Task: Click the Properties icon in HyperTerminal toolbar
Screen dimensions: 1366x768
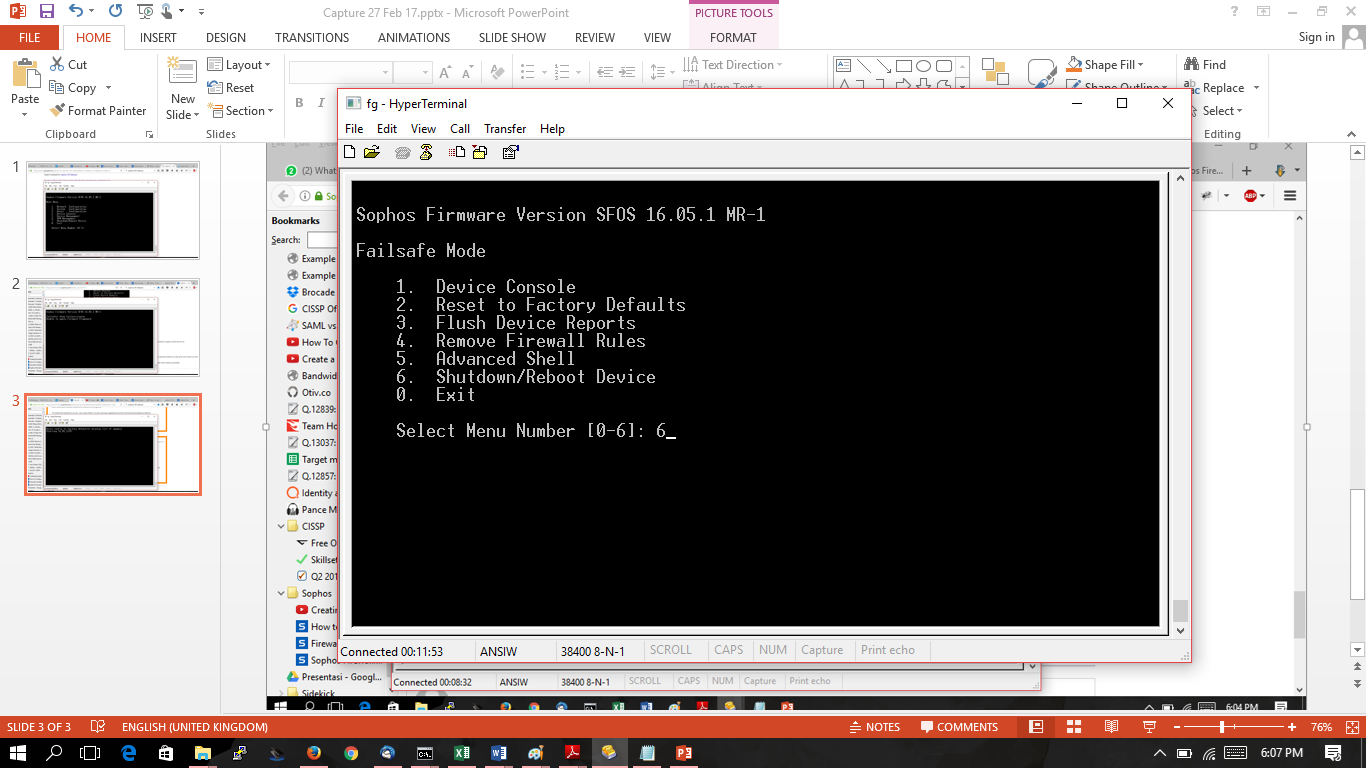Action: pyautogui.click(x=510, y=152)
